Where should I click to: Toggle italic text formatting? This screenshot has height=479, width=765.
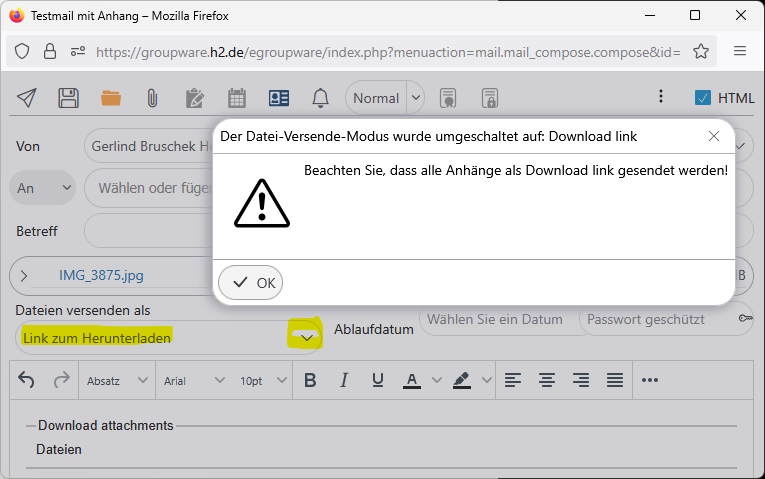[344, 380]
